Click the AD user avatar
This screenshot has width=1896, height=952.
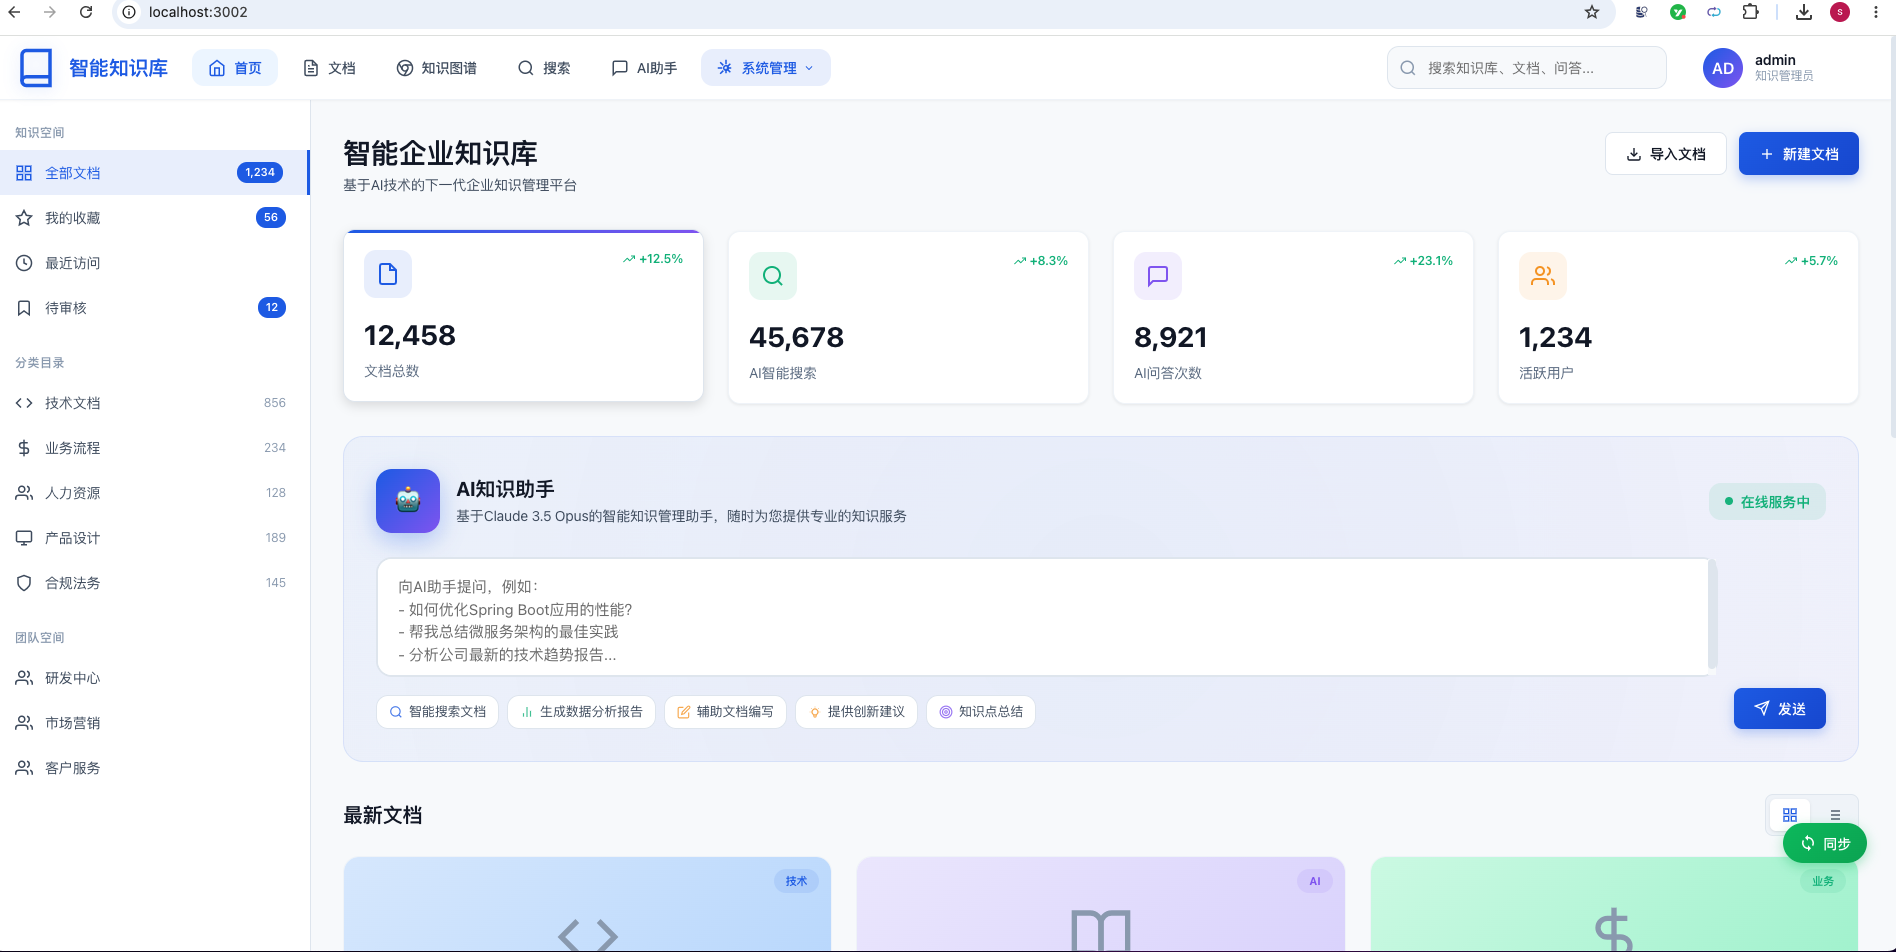tap(1722, 68)
